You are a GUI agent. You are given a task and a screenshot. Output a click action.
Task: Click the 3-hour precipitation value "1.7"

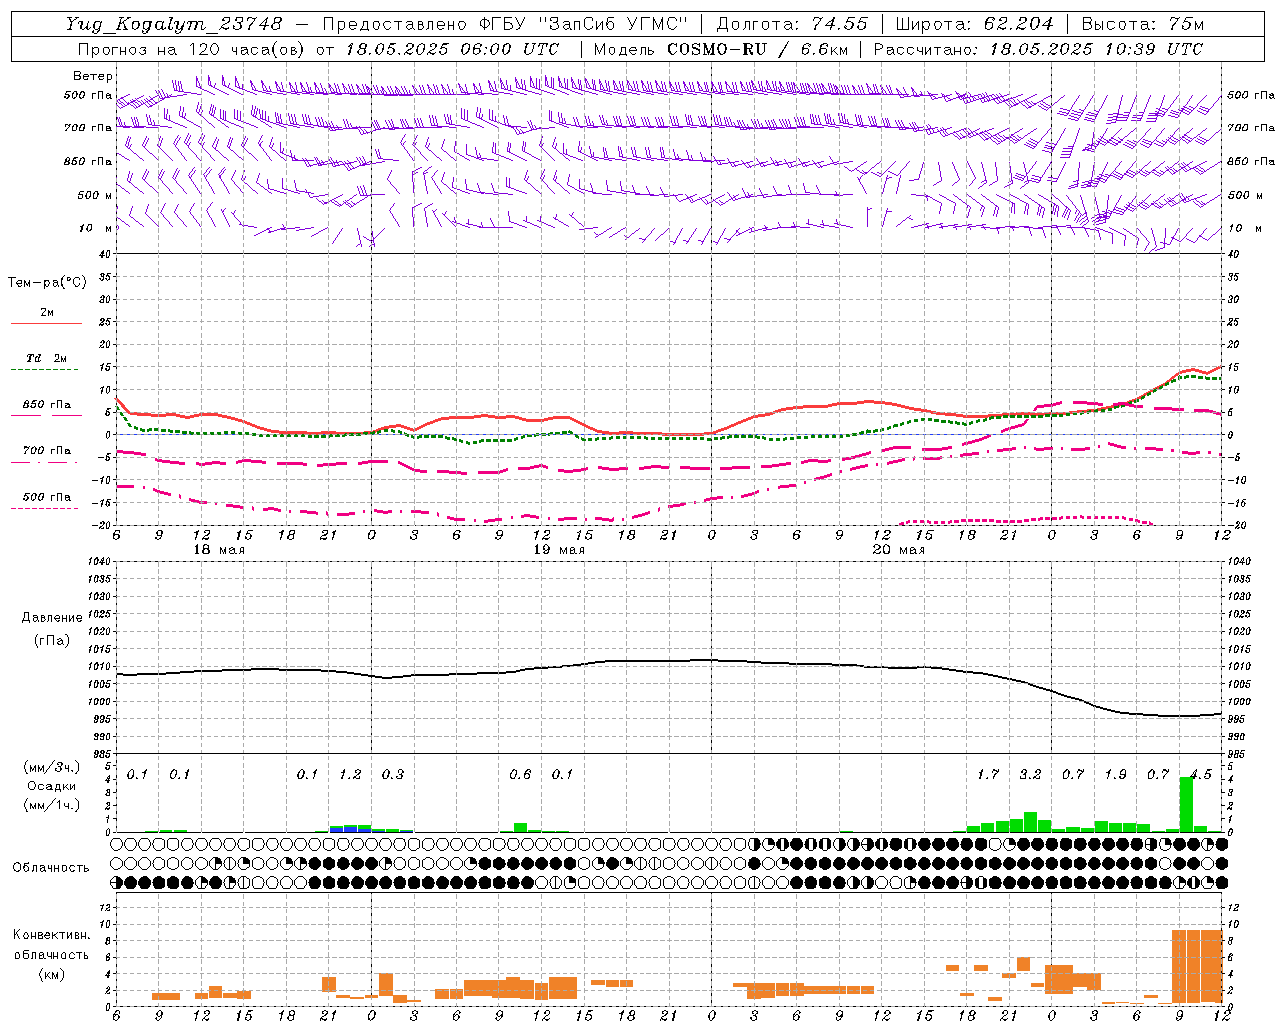988,774
